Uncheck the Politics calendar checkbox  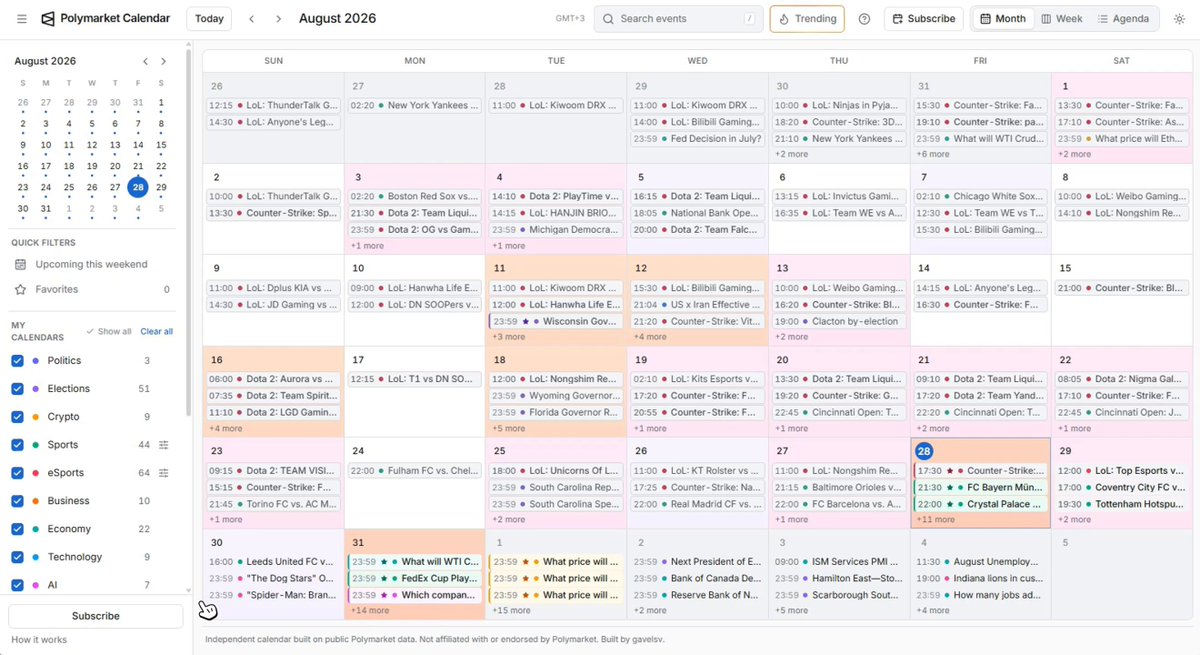(x=17, y=361)
